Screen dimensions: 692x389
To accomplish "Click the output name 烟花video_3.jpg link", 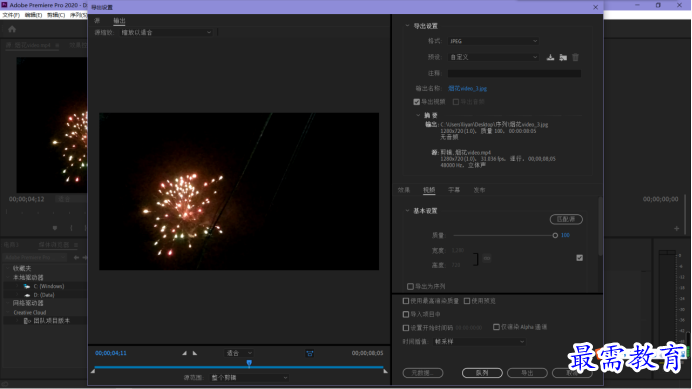I will (x=467, y=89).
